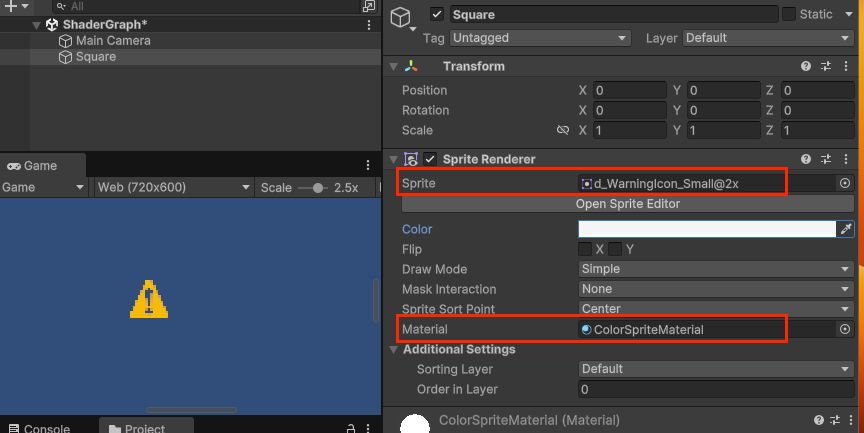Viewport: 864px width, 433px height.
Task: Collapse Additional Settings foldout
Action: (x=393, y=350)
